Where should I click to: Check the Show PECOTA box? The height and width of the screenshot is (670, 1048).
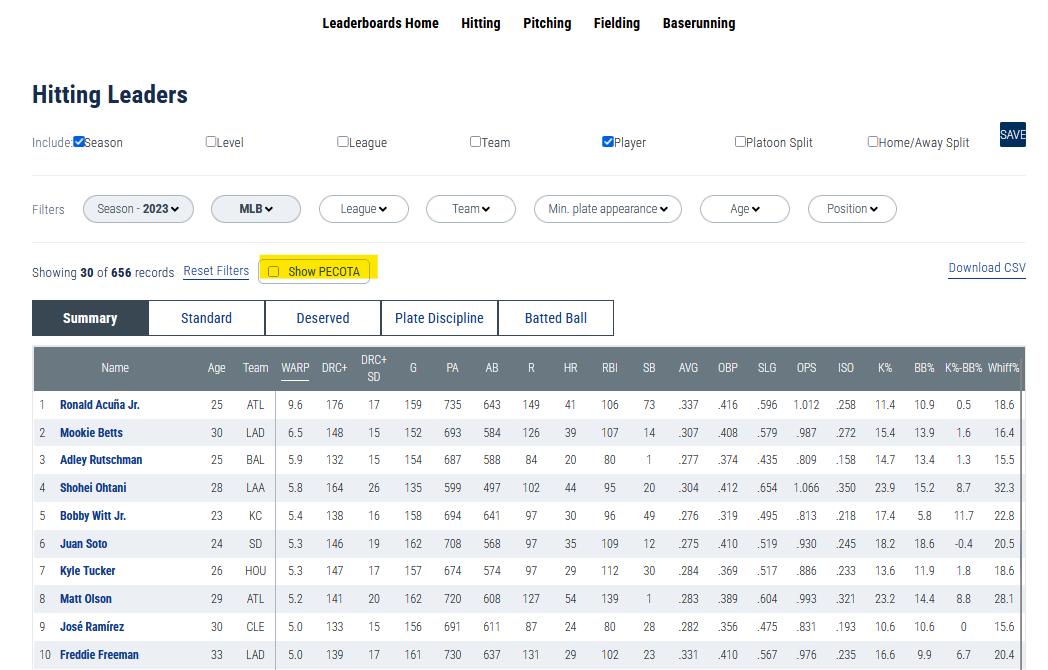click(x=273, y=271)
